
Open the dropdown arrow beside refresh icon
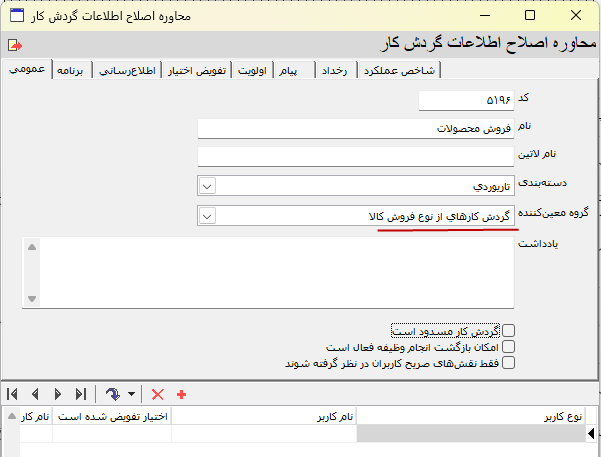(x=131, y=394)
